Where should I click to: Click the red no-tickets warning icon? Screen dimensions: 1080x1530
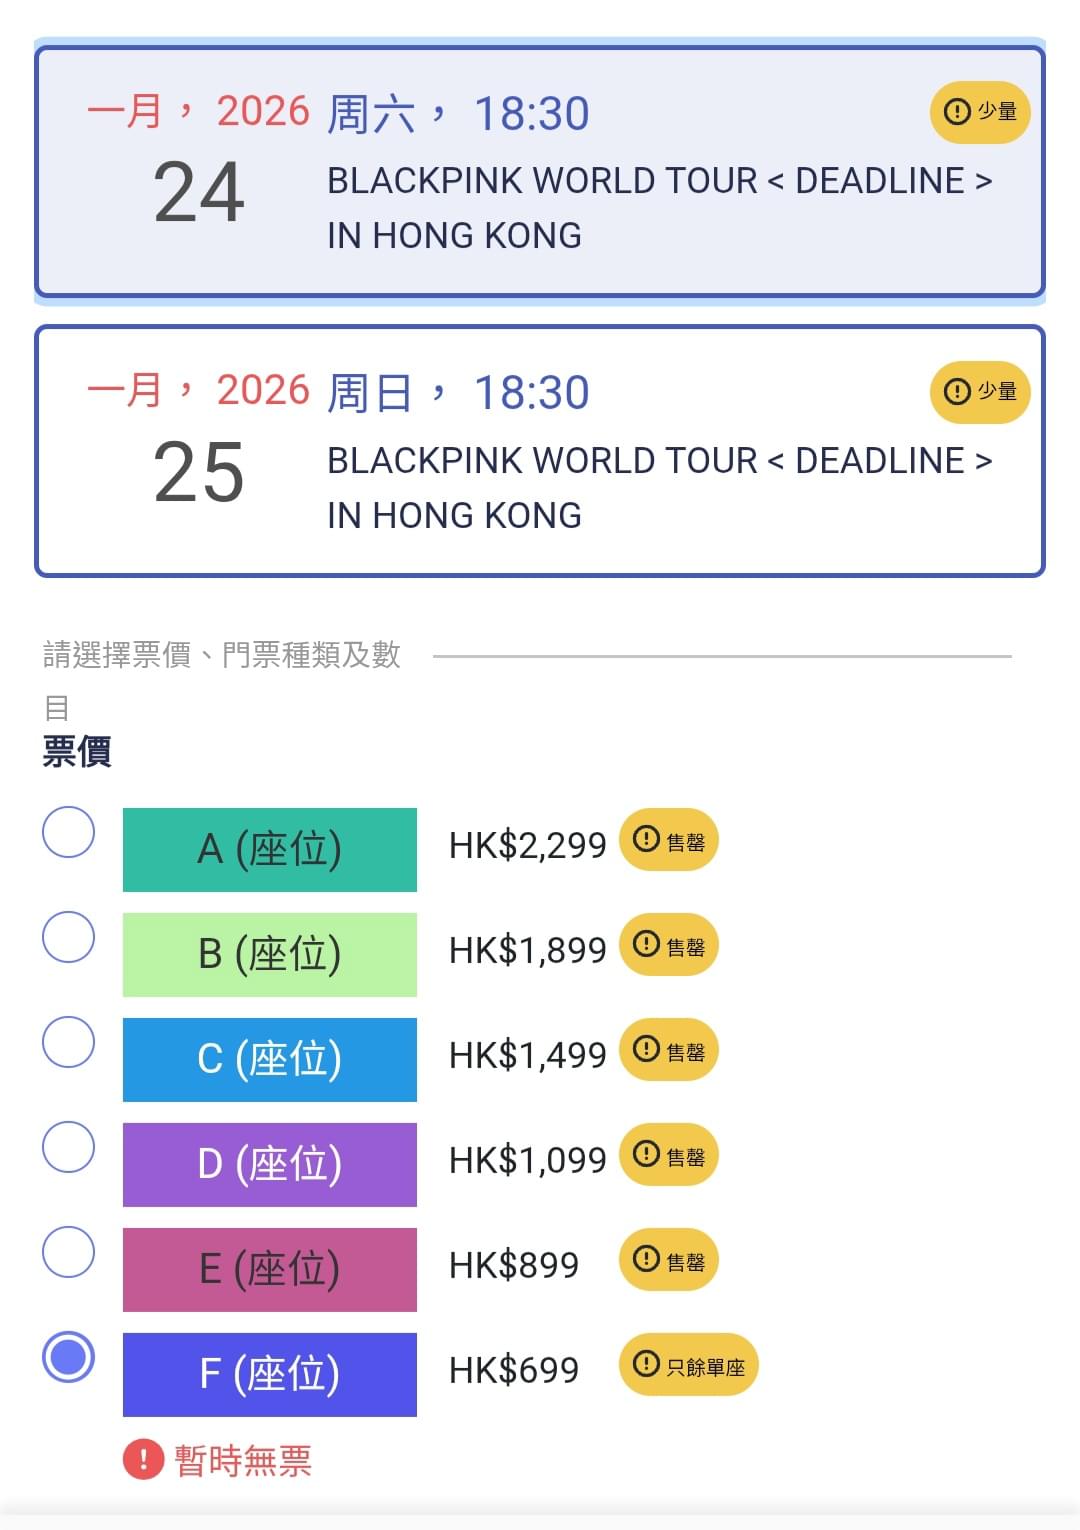click(x=143, y=1459)
